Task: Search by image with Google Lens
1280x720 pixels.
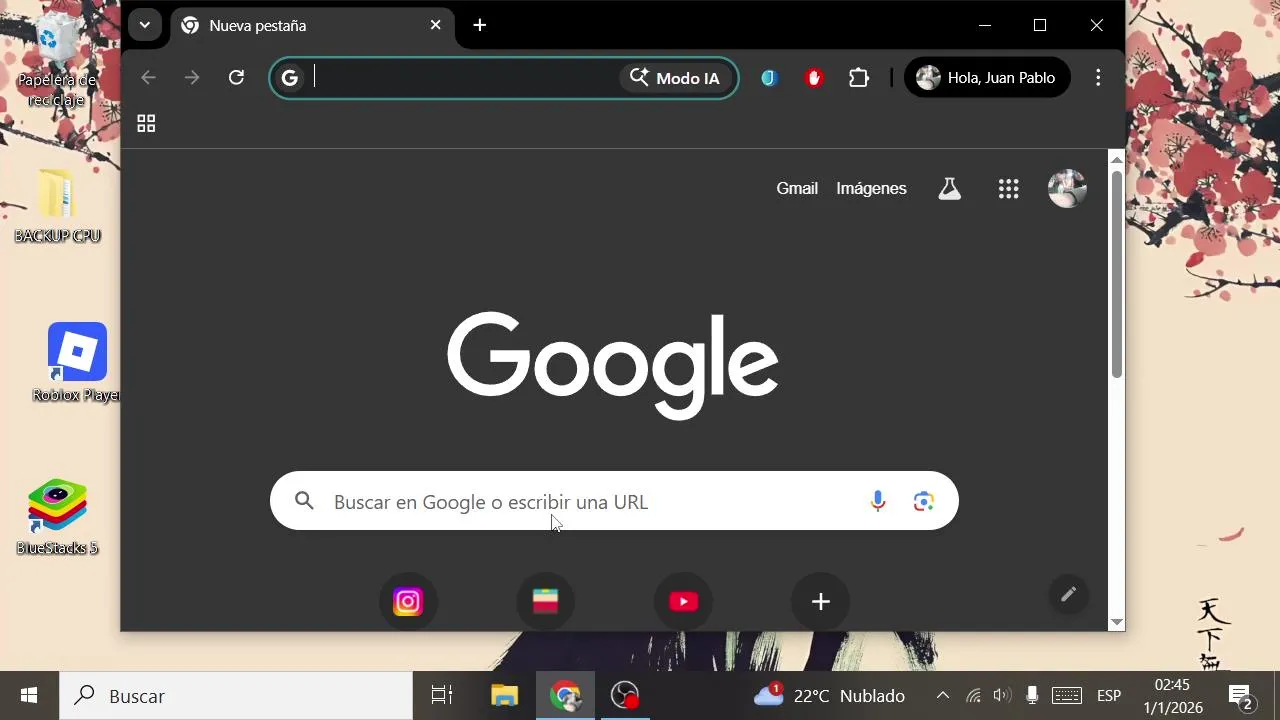Action: point(923,501)
